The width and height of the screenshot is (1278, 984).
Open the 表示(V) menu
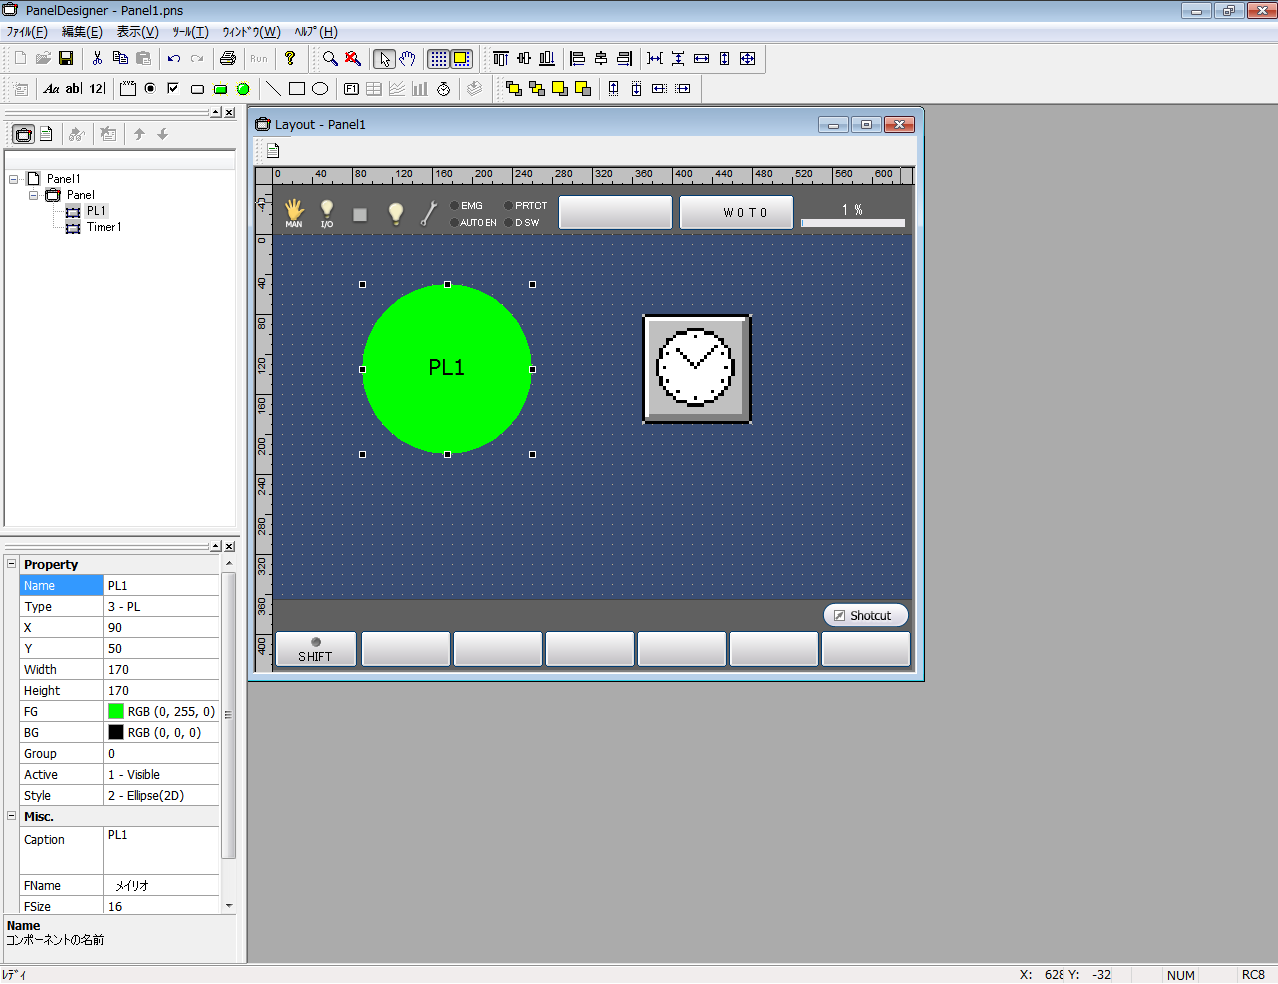137,32
